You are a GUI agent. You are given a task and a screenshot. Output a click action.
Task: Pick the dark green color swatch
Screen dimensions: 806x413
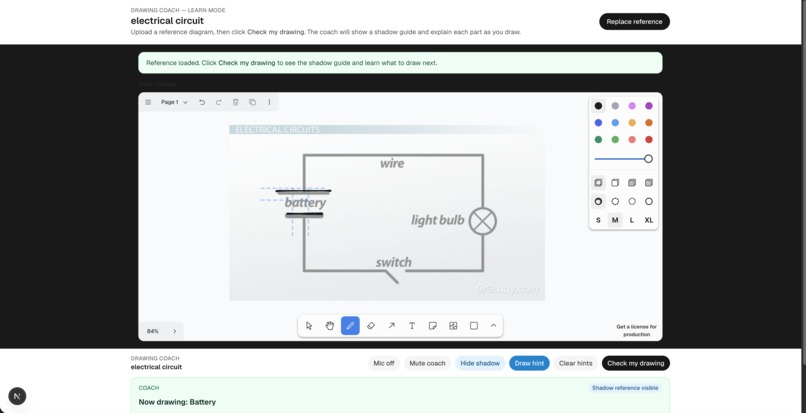tap(598, 139)
